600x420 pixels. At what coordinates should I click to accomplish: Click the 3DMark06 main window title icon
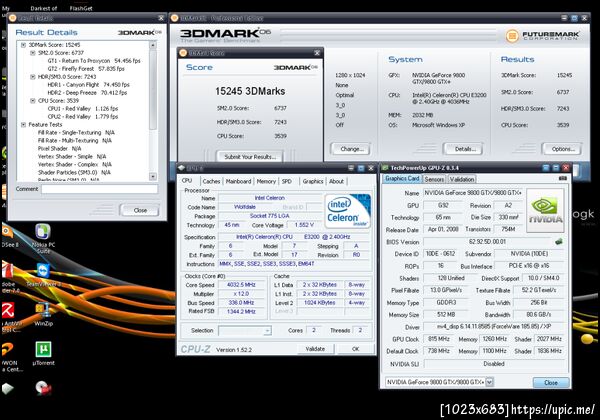pyautogui.click(x=175, y=18)
